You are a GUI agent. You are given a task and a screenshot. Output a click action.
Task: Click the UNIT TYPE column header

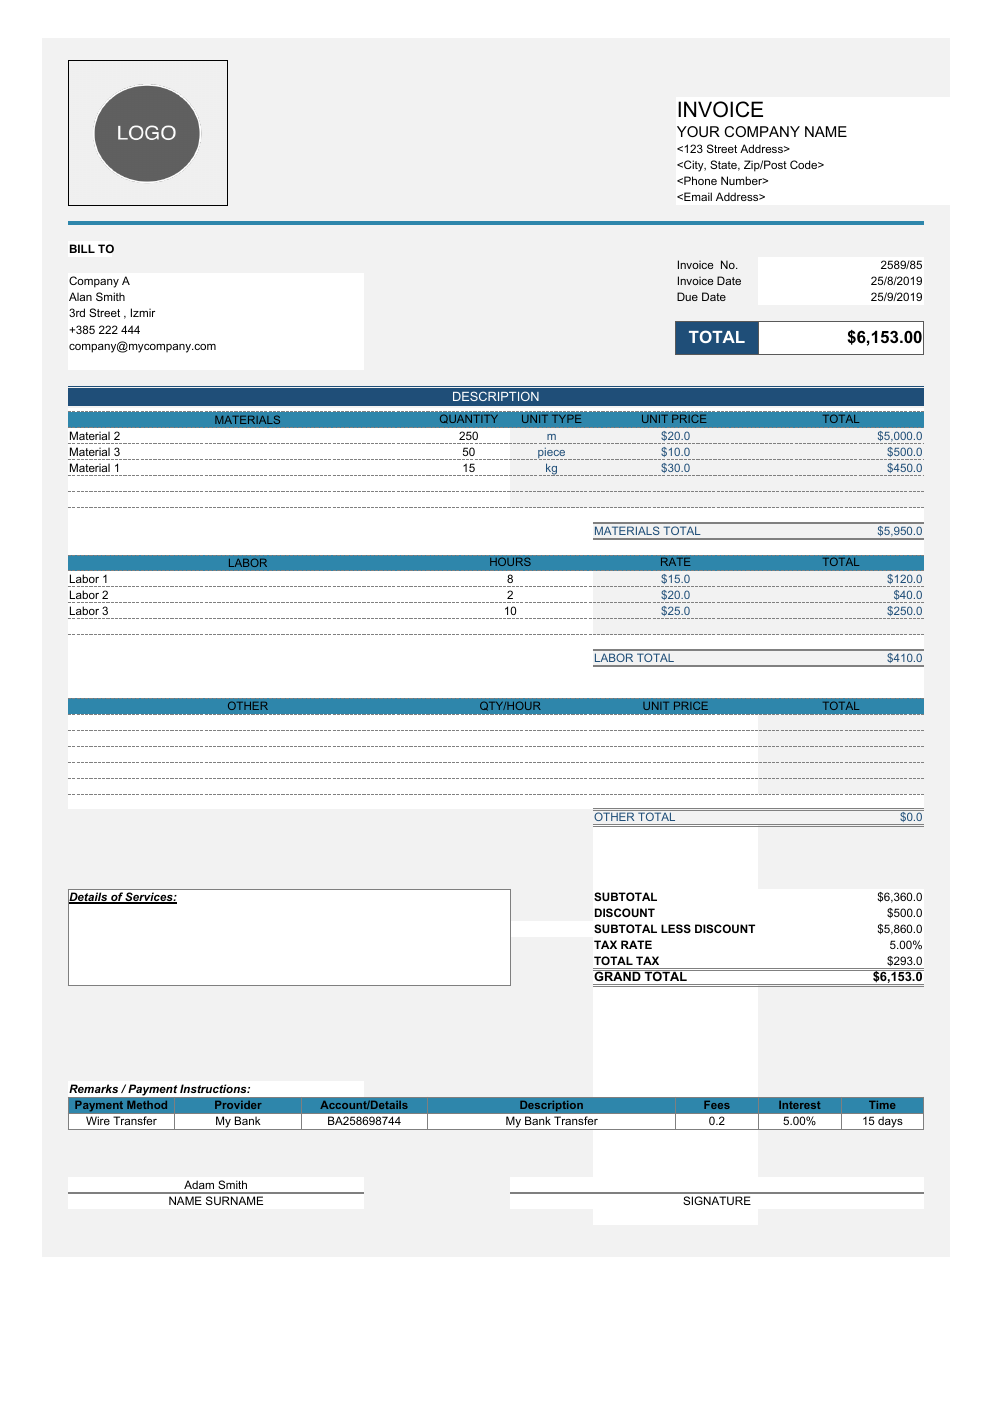(551, 419)
